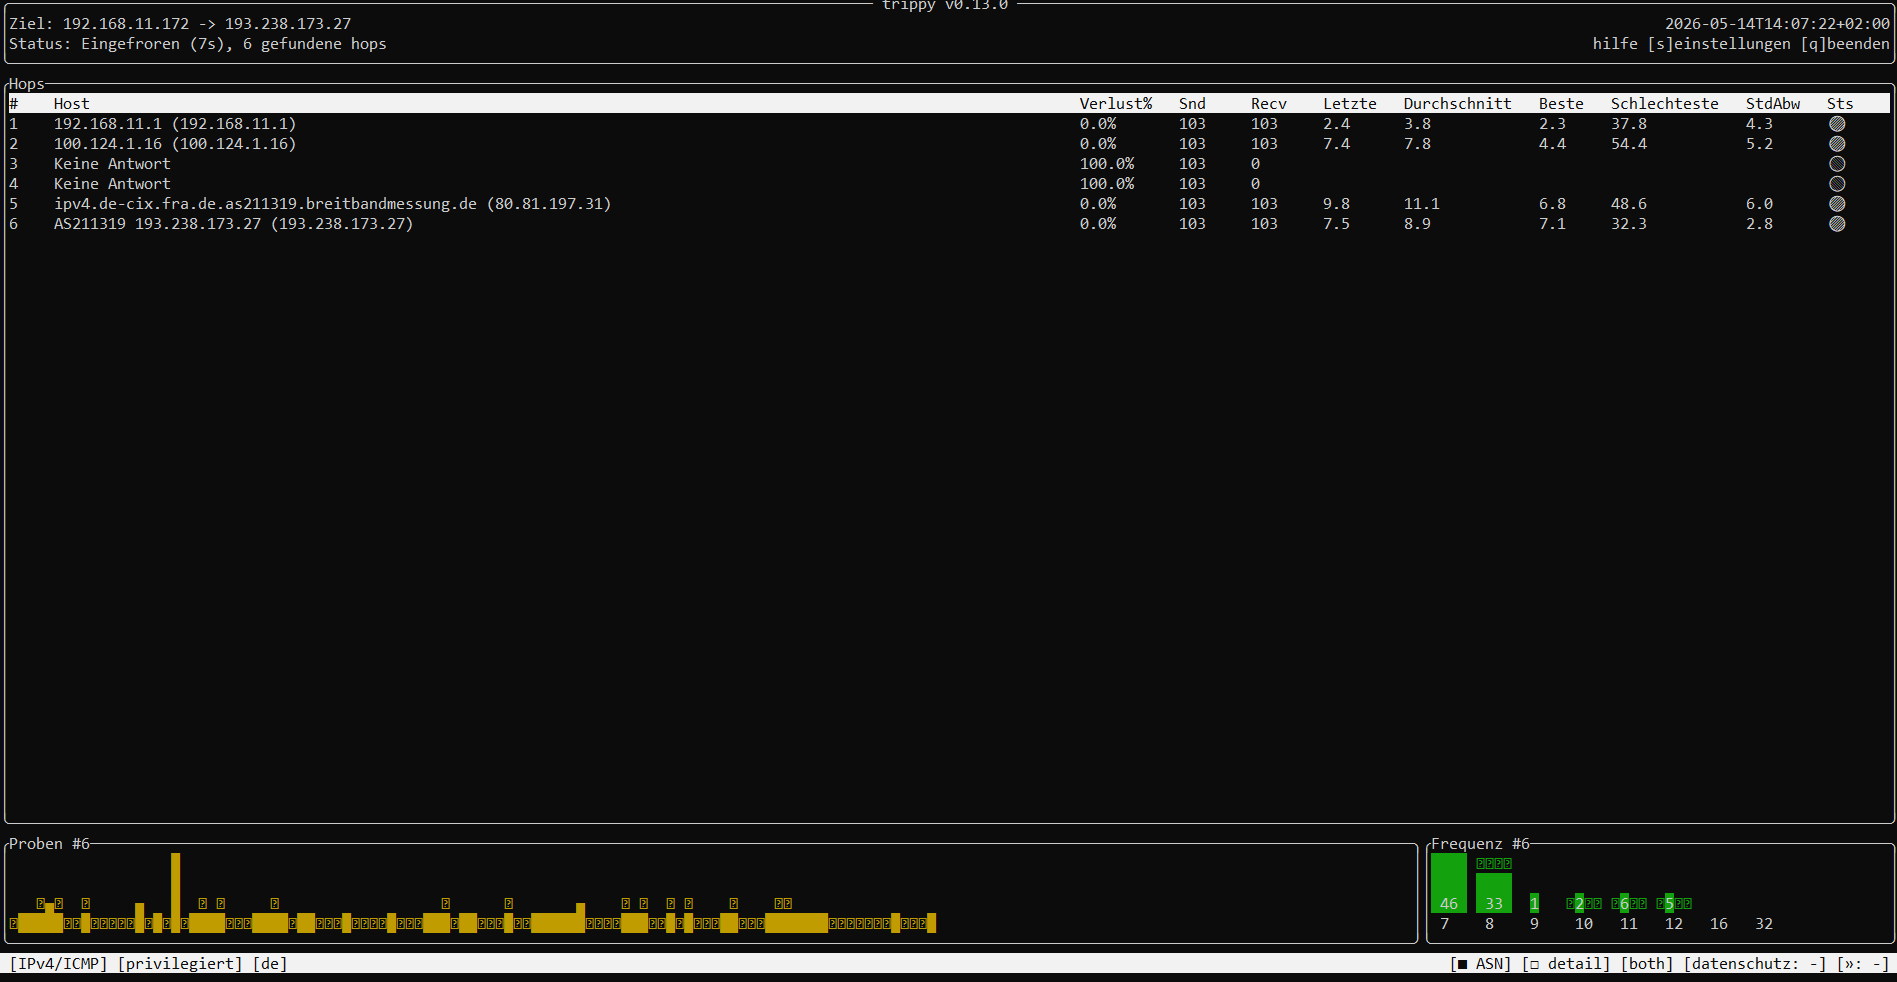
Task: Open [s]einstellungen settings
Action: point(1719,44)
